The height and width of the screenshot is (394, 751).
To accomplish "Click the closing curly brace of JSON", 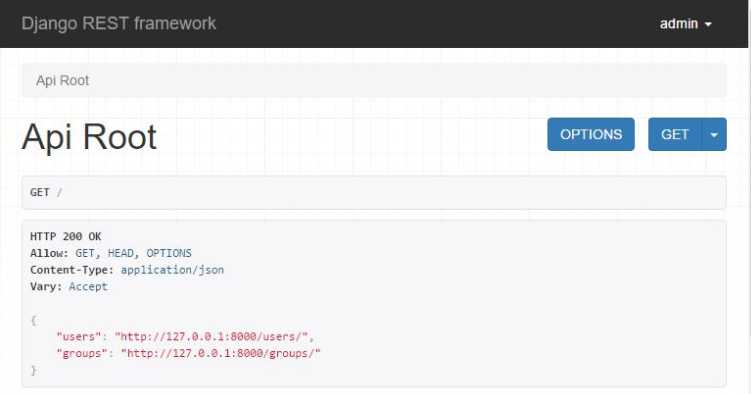I will (x=34, y=370).
